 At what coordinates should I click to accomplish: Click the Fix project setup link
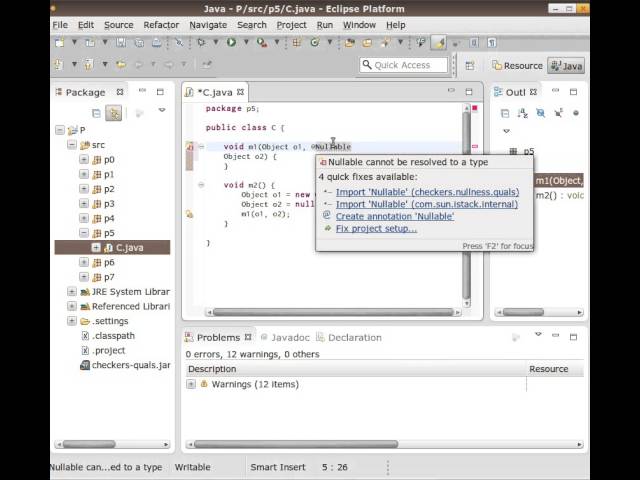point(376,229)
